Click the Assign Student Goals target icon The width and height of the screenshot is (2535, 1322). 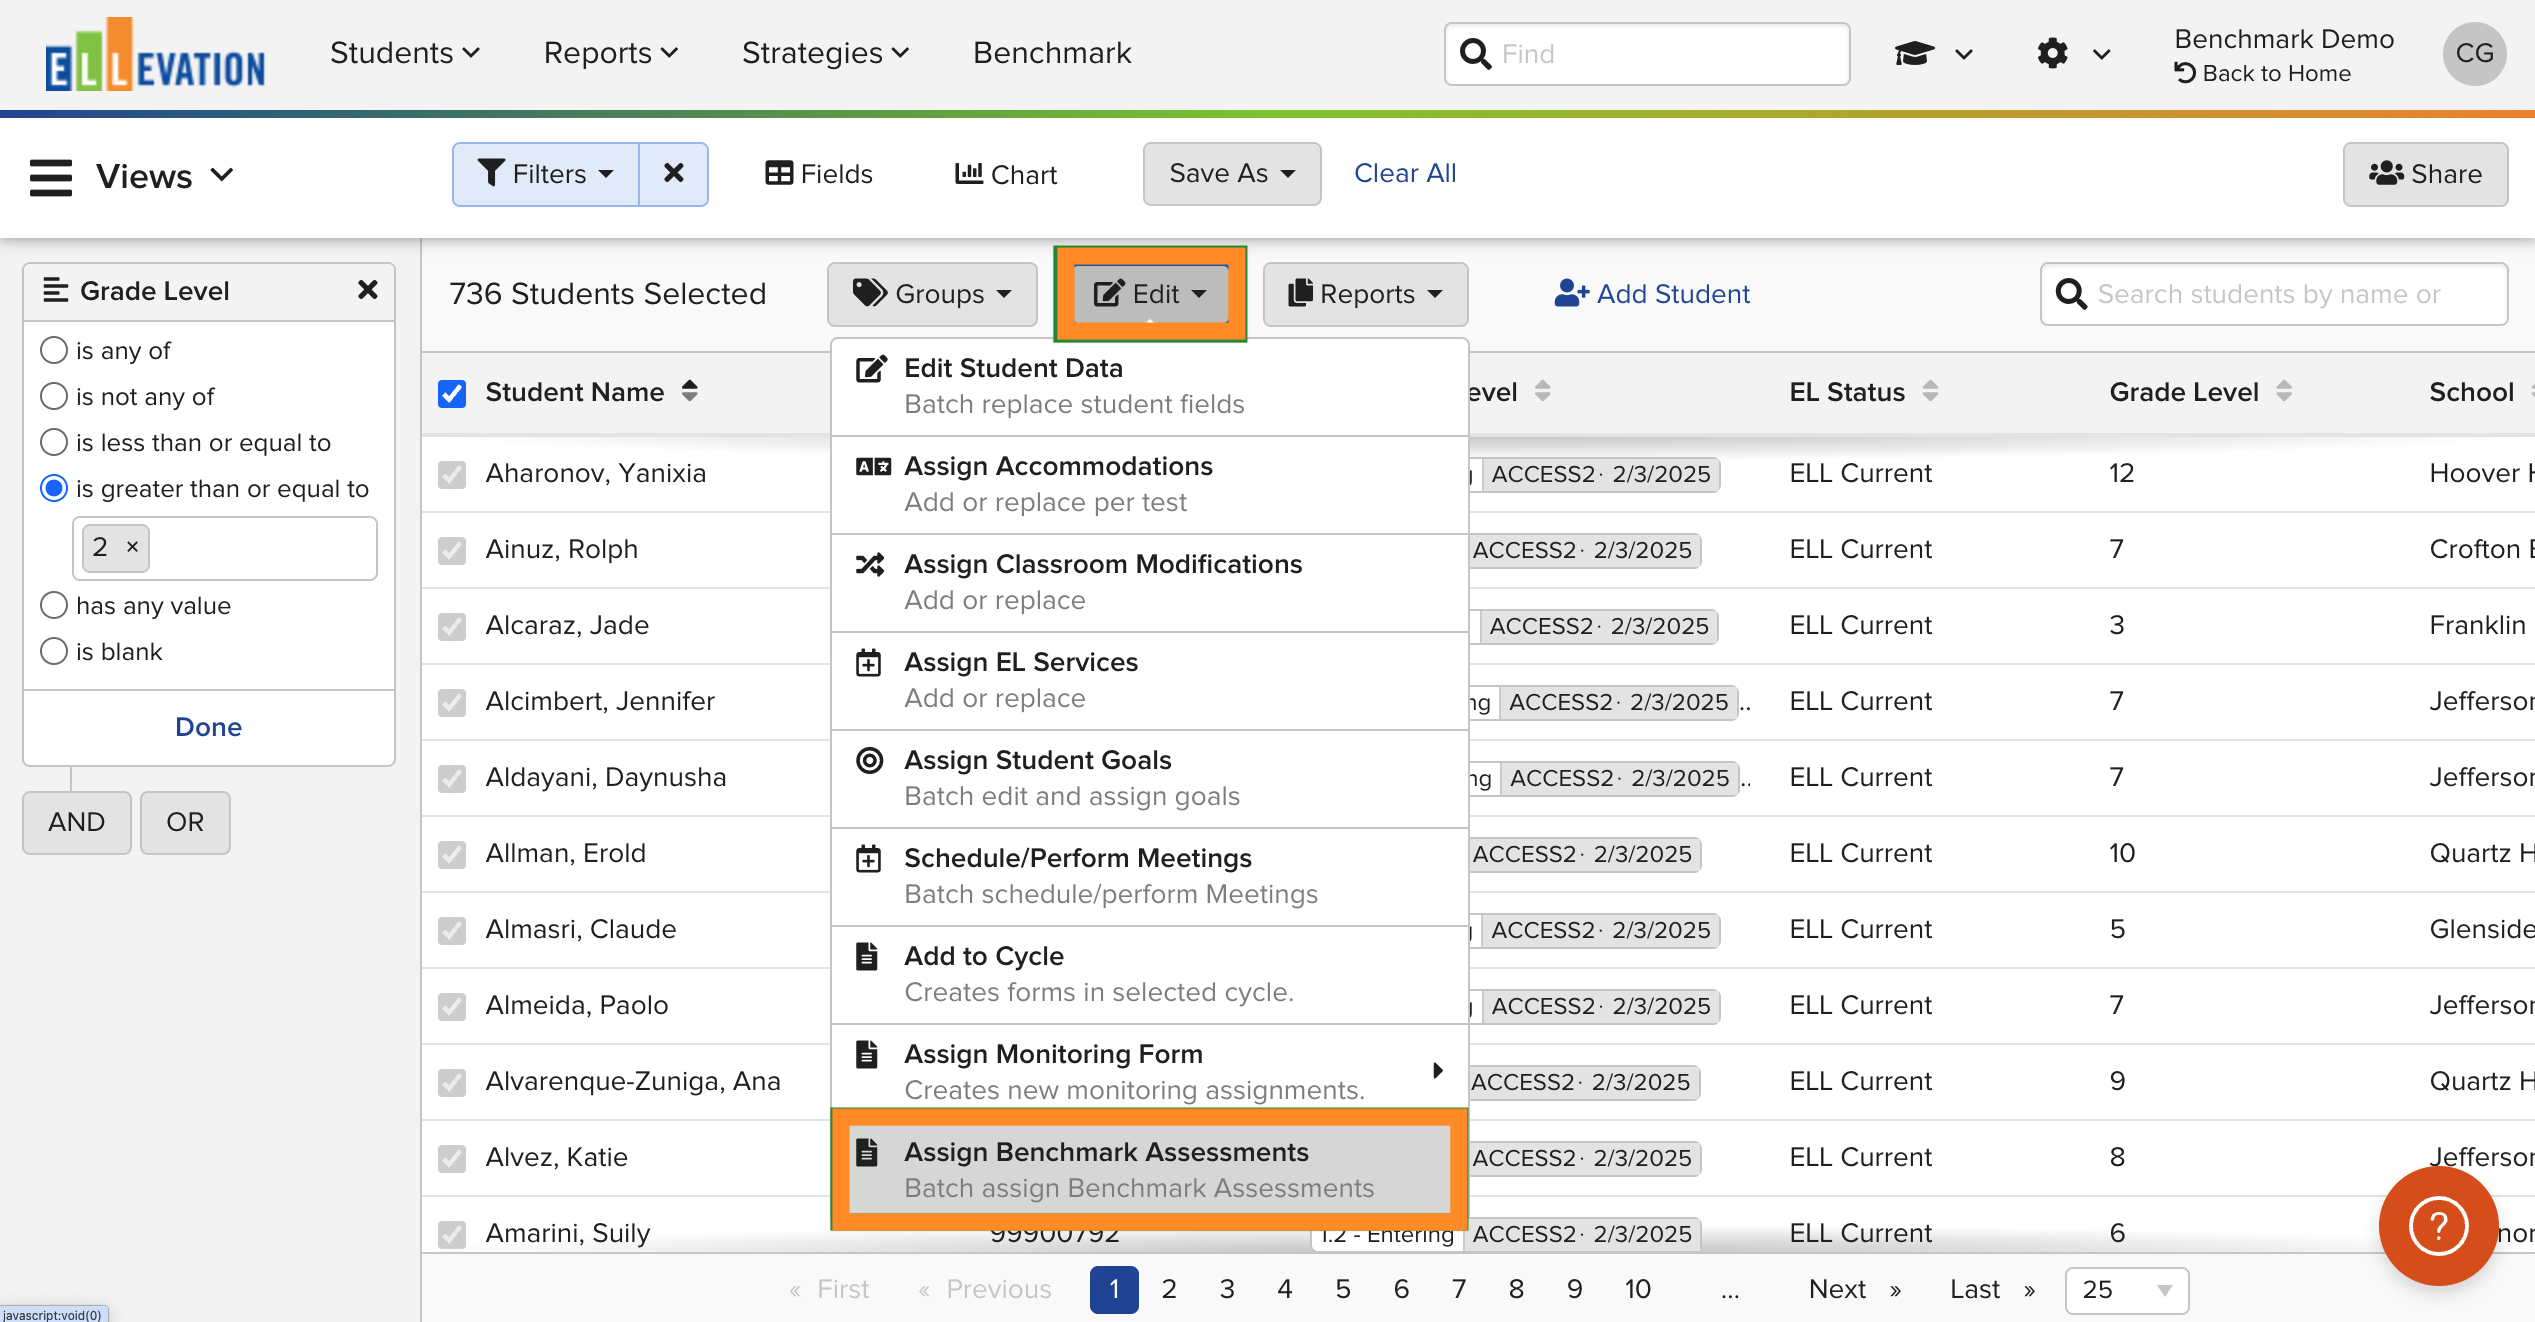(870, 761)
